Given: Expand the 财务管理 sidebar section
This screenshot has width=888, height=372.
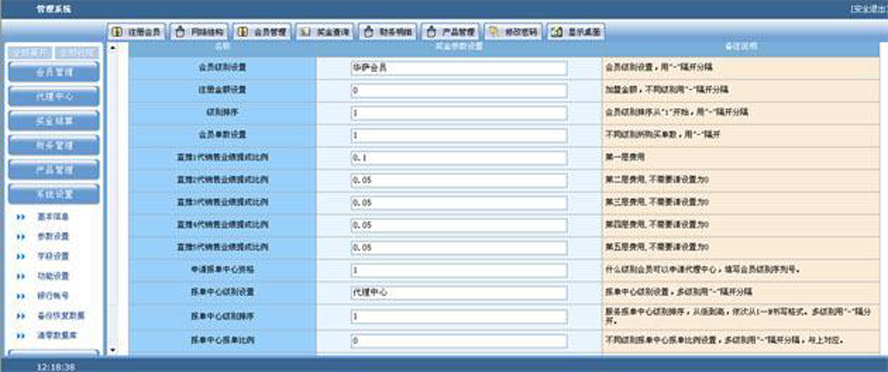Looking at the screenshot, I should (x=54, y=145).
